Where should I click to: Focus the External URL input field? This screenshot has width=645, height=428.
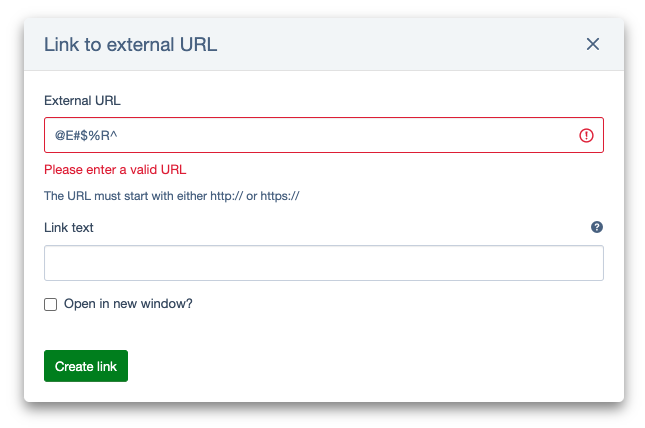pyautogui.click(x=310, y=136)
